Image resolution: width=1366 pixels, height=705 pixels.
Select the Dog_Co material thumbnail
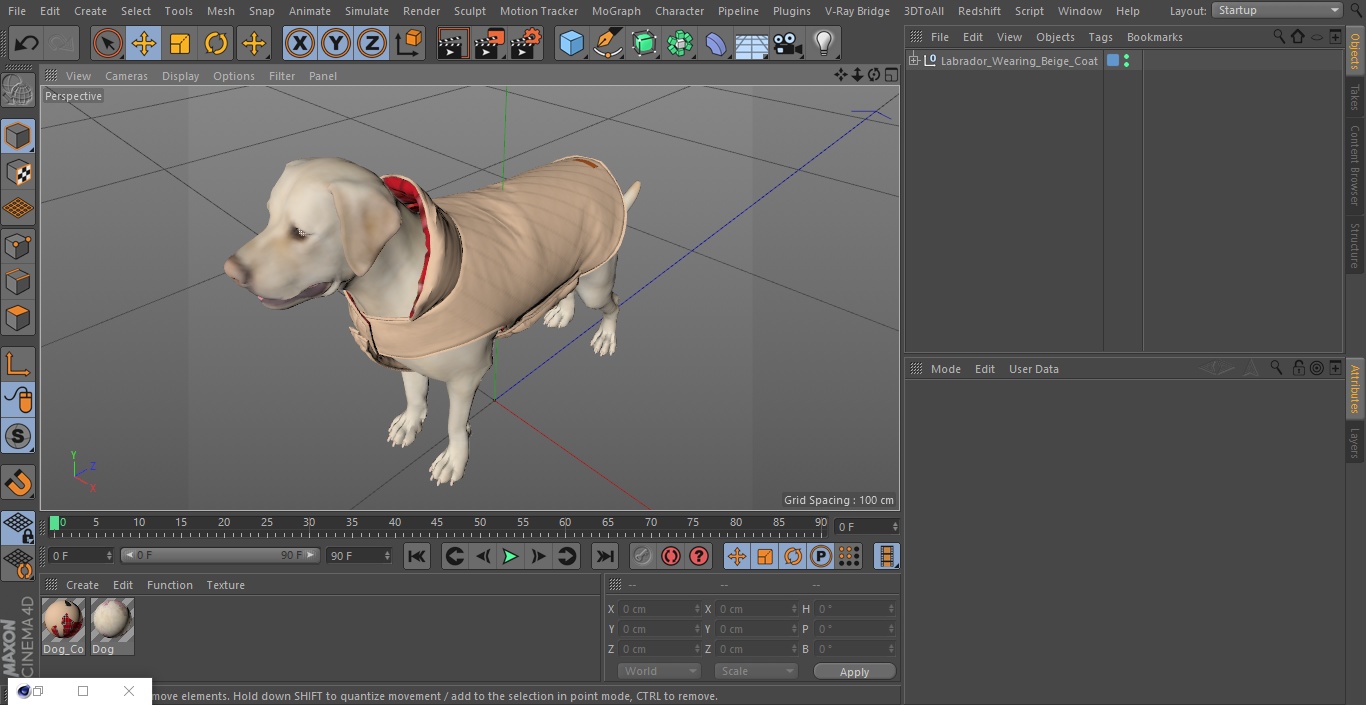[63, 627]
